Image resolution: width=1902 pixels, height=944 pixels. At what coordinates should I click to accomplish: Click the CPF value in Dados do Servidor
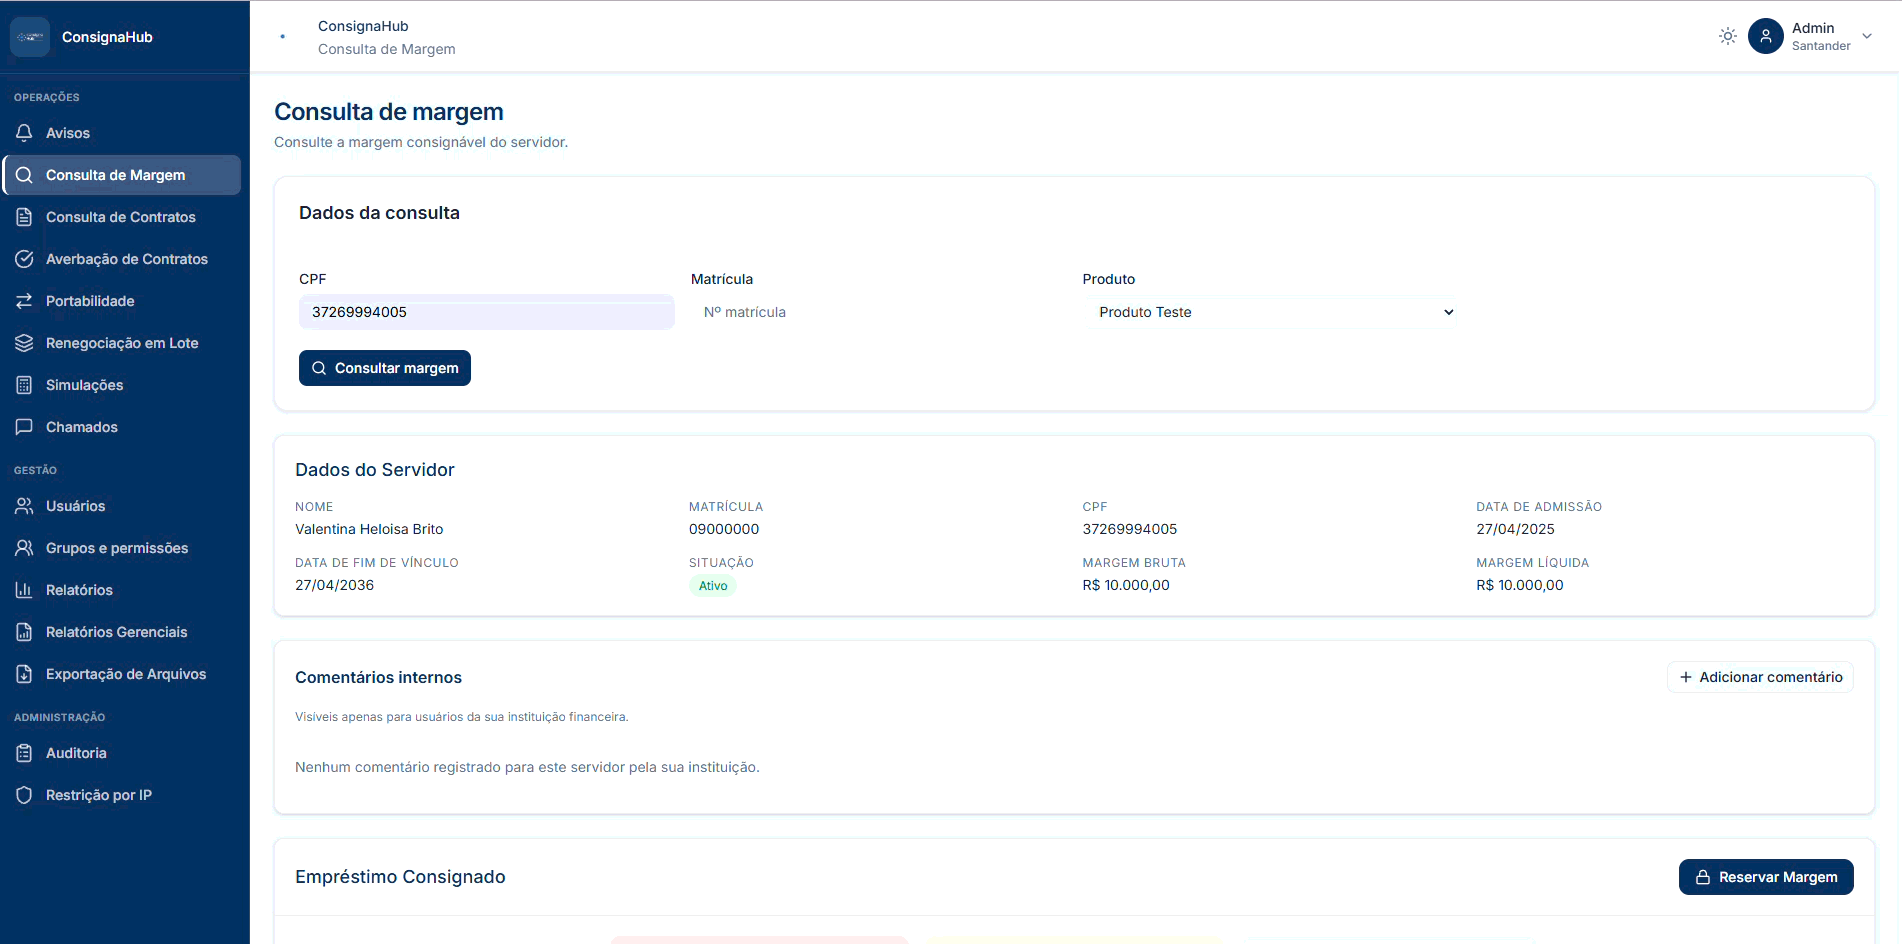tap(1130, 529)
